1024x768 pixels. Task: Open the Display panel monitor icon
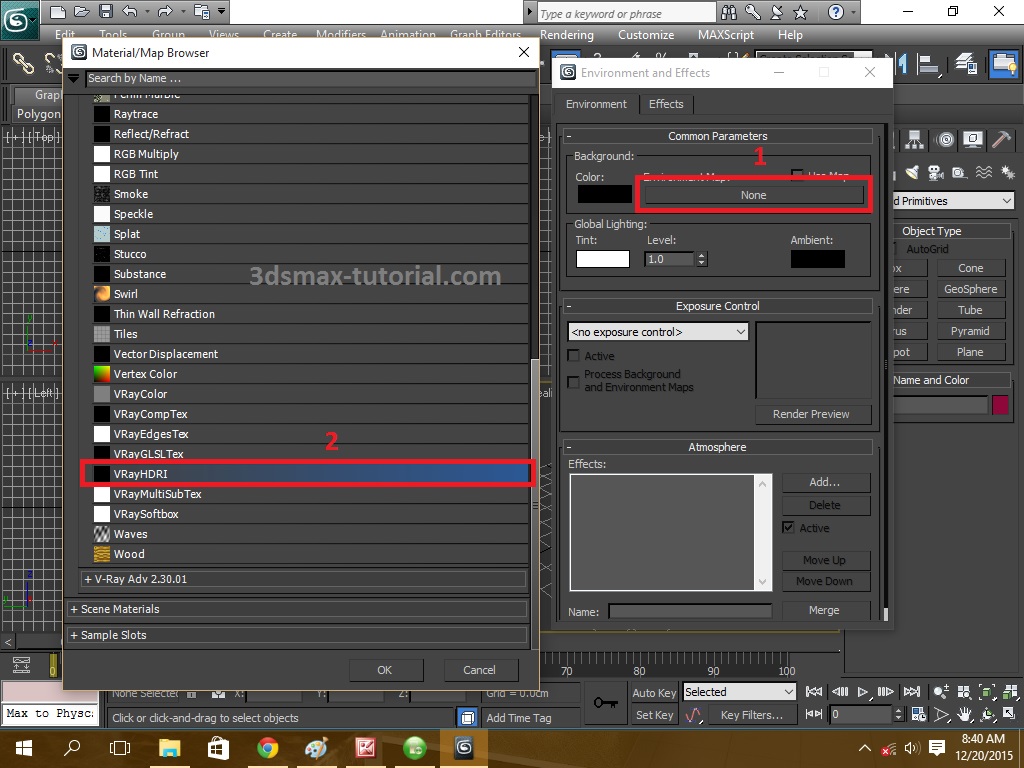(x=973, y=139)
